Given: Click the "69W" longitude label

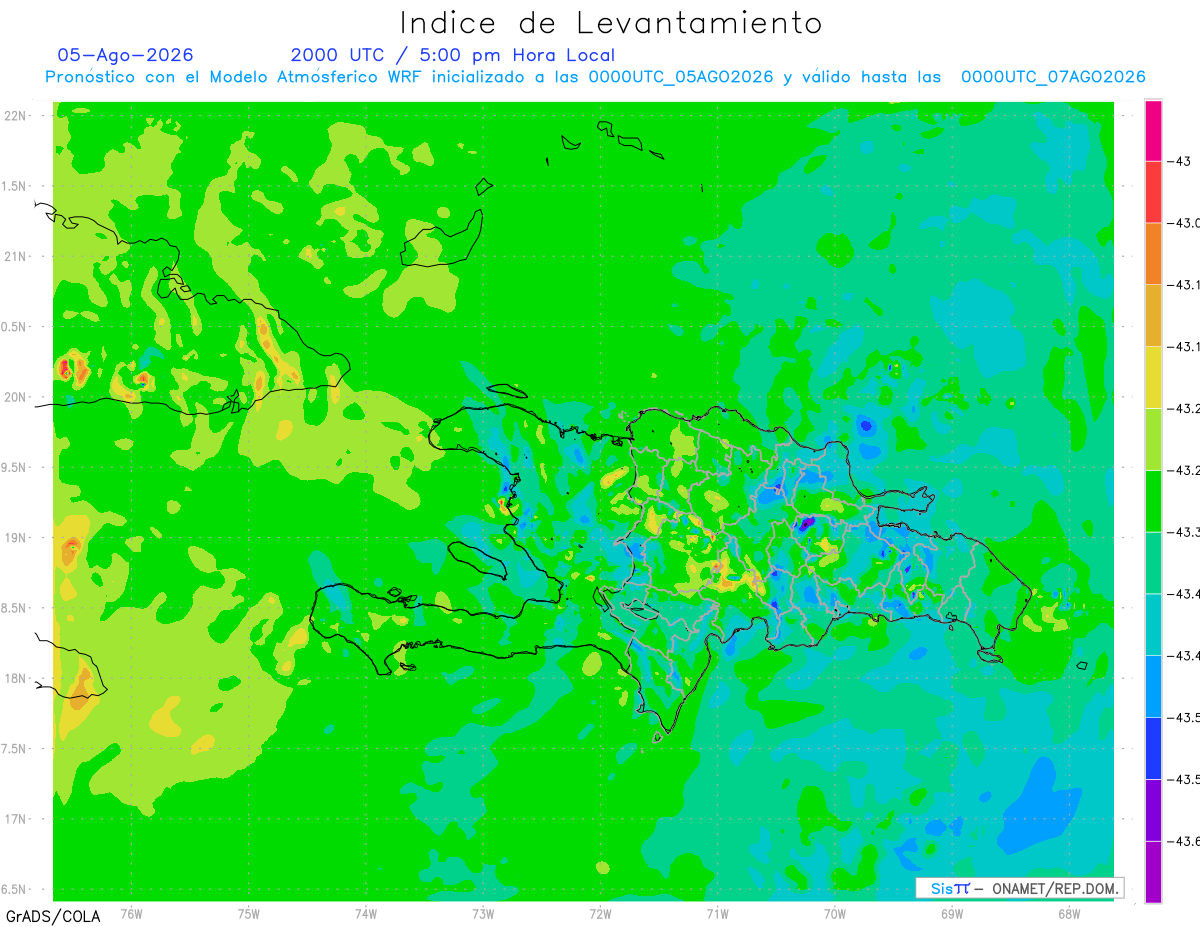Looking at the screenshot, I should 952,913.
